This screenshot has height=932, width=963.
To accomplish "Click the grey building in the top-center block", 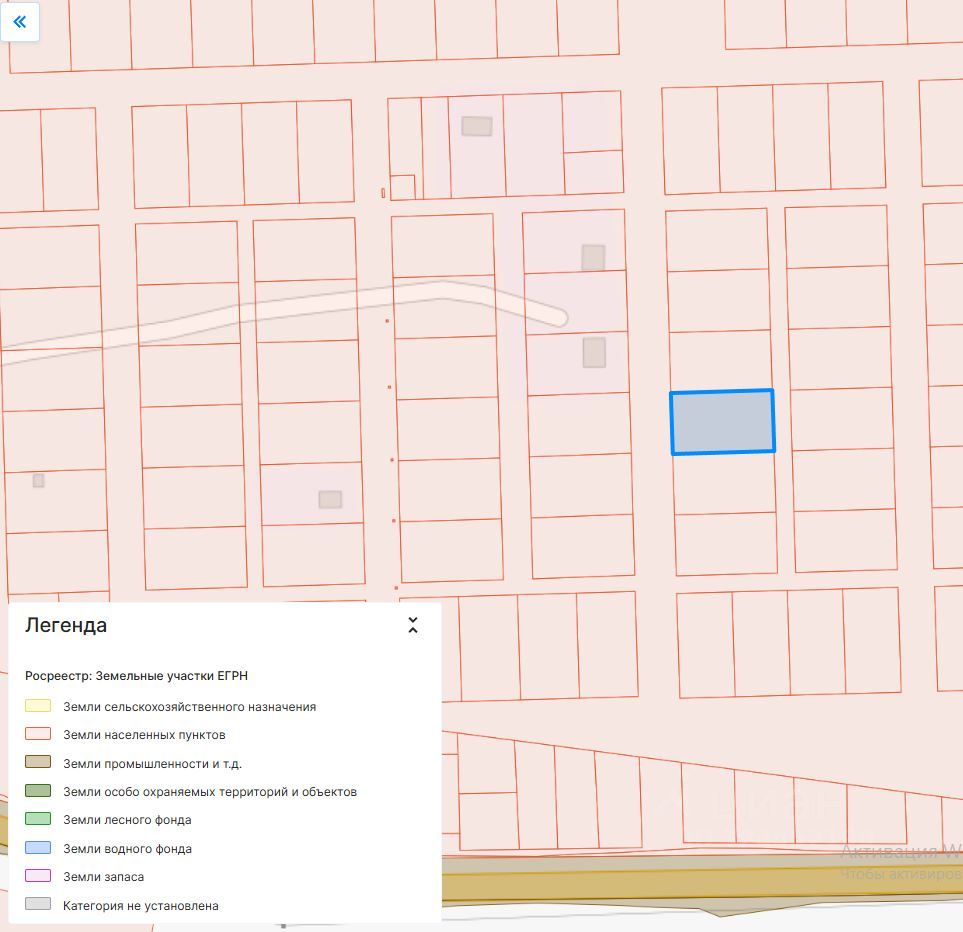I will pos(477,126).
